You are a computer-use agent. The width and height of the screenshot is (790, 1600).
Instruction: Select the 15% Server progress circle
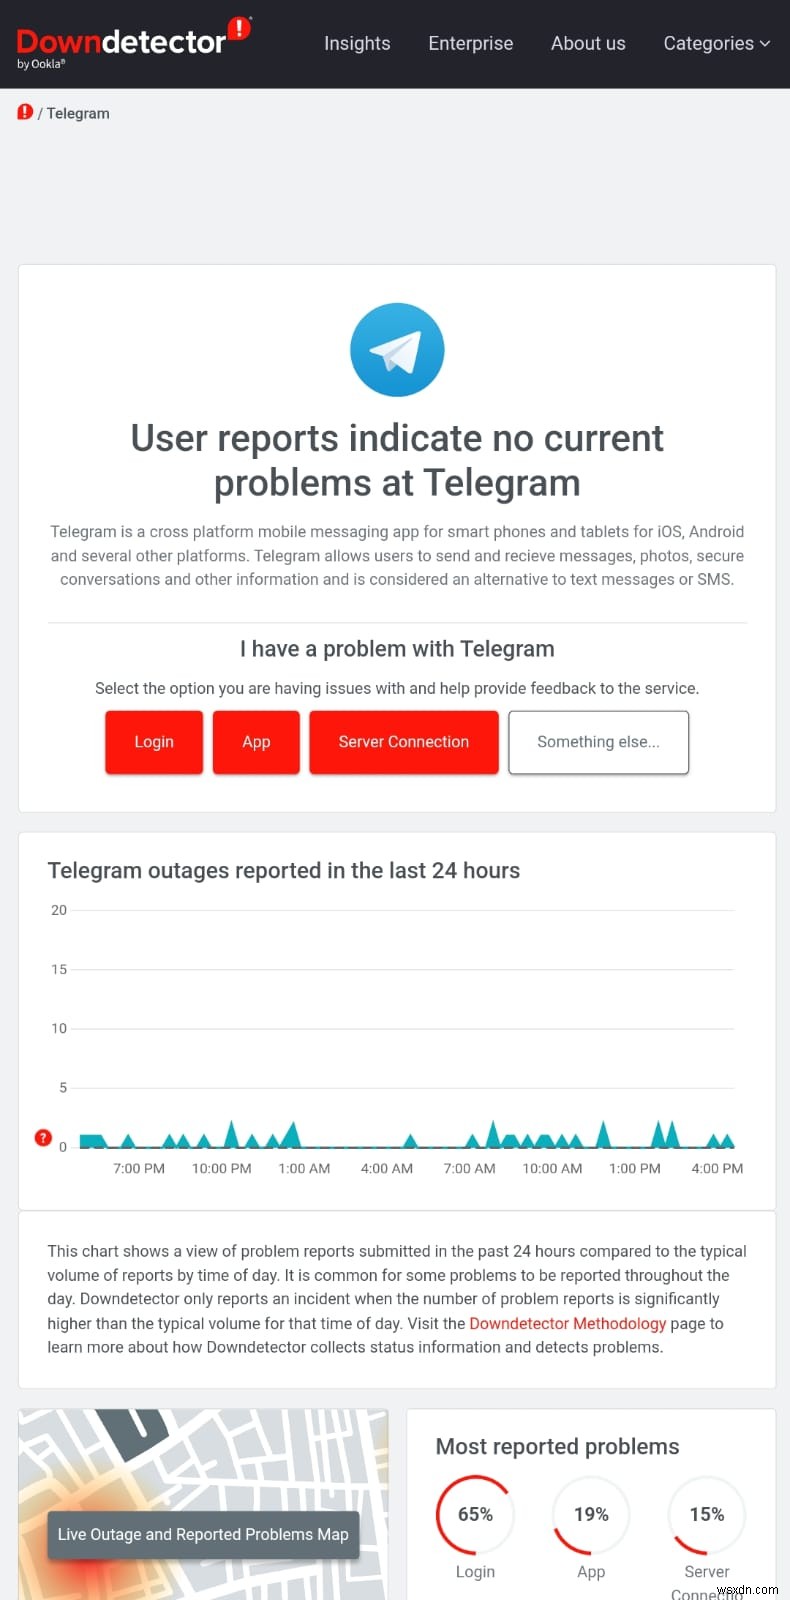pos(707,1514)
